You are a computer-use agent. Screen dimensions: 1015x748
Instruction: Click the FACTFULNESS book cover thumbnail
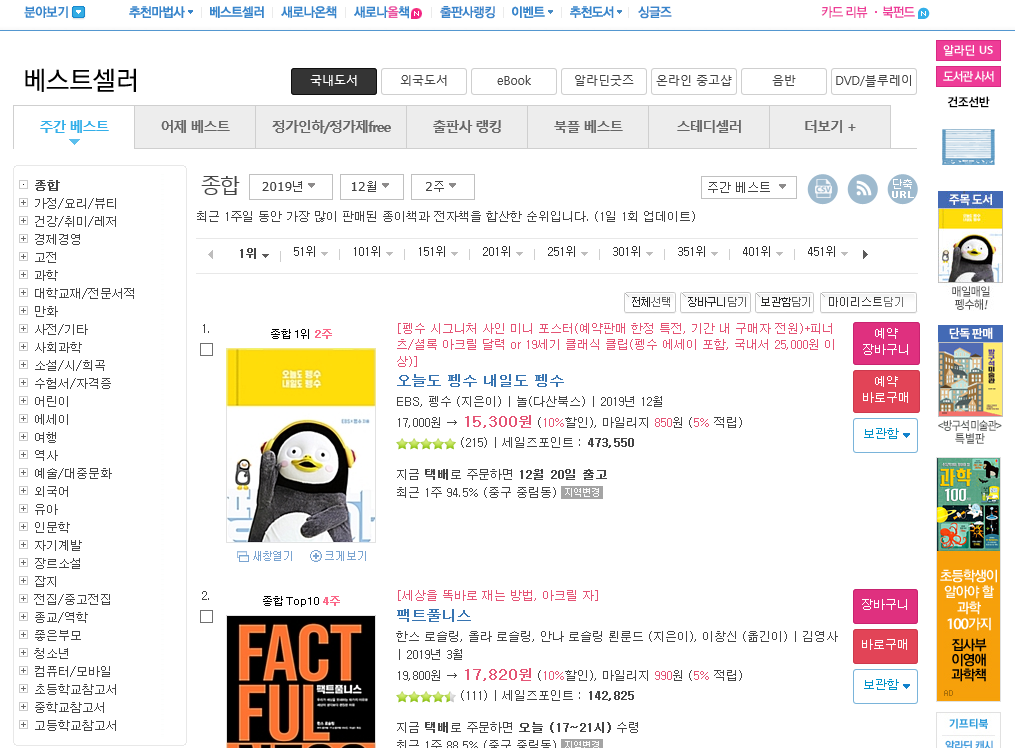(301, 681)
